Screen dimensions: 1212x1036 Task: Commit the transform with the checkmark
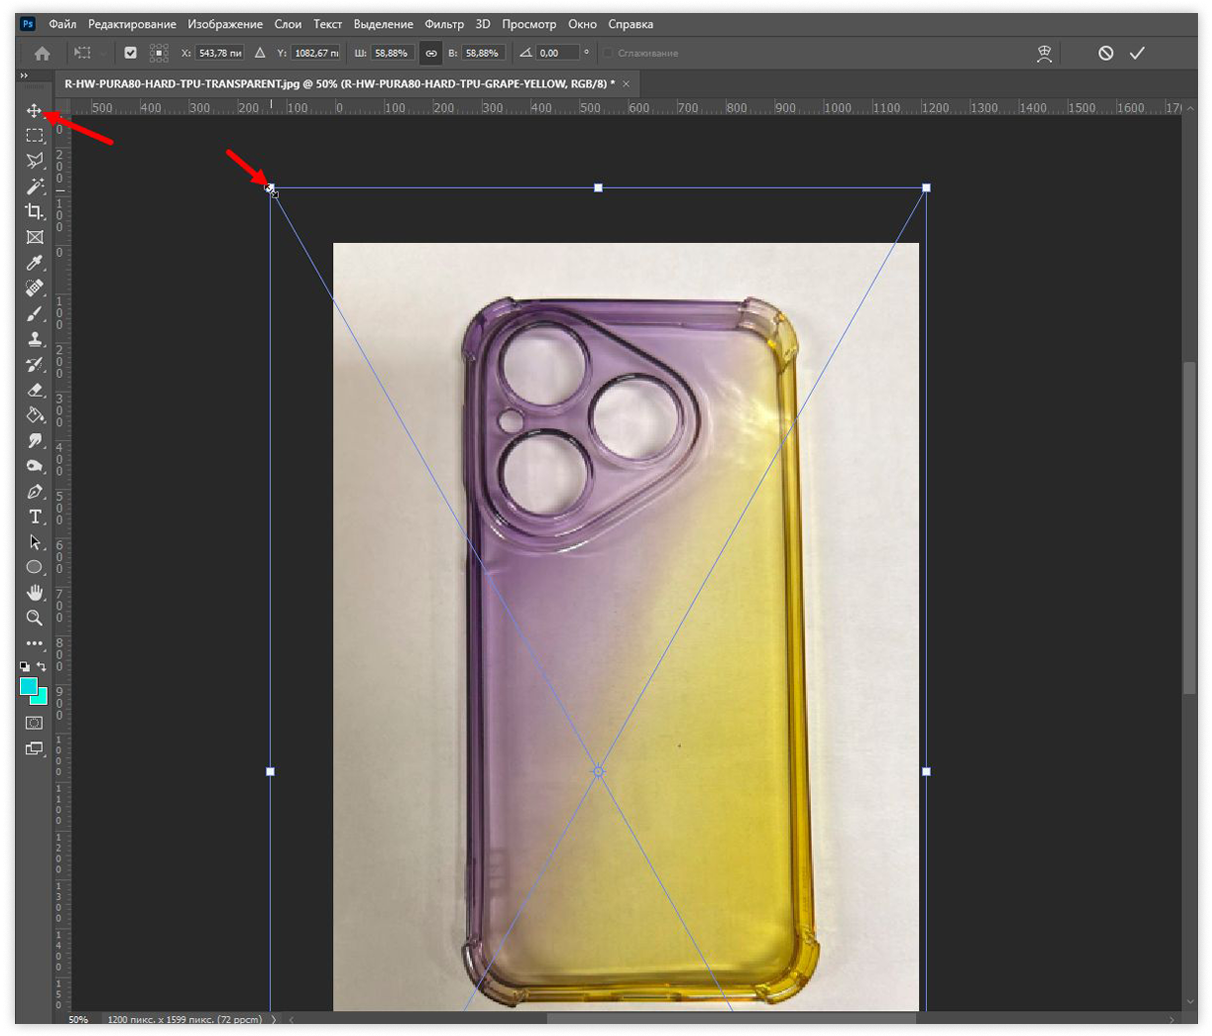[x=1137, y=53]
